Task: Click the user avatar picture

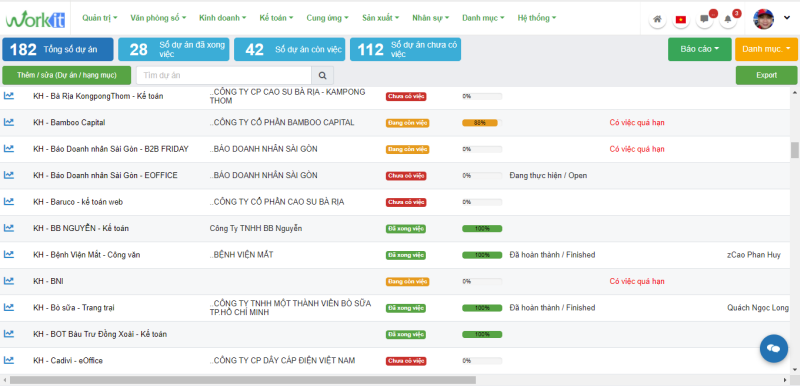Action: (763, 19)
